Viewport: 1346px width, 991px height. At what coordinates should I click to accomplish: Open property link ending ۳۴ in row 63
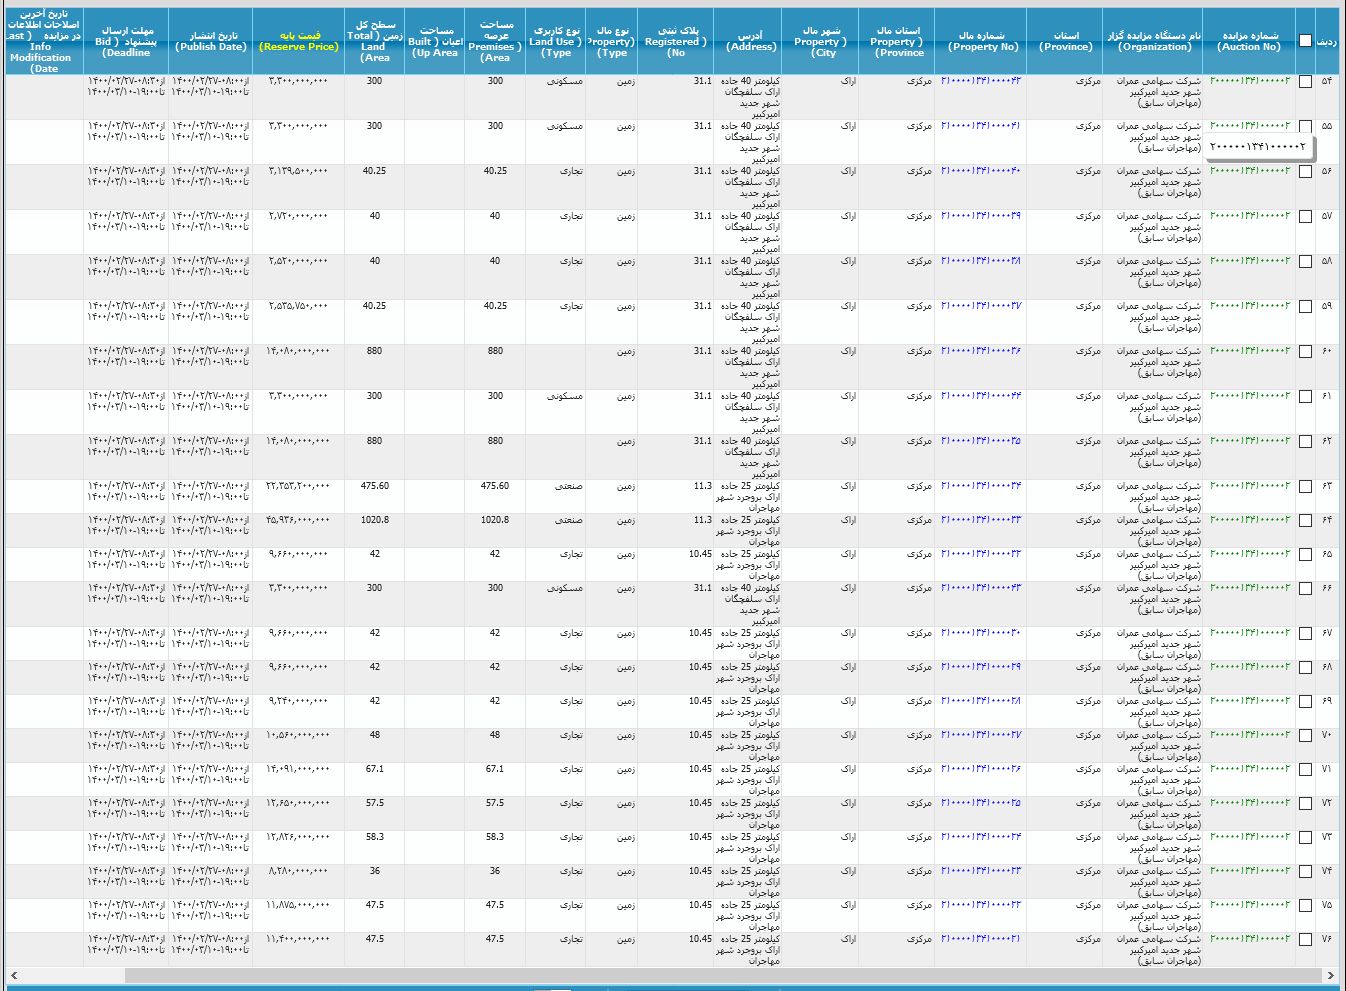point(981,486)
